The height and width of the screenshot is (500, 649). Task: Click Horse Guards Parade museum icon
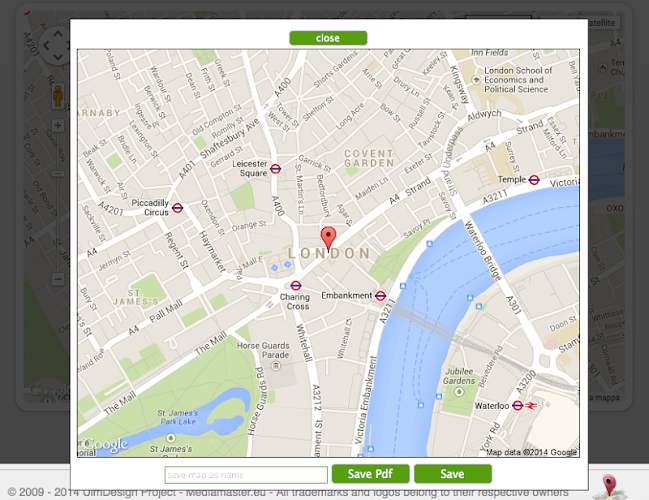(276, 366)
